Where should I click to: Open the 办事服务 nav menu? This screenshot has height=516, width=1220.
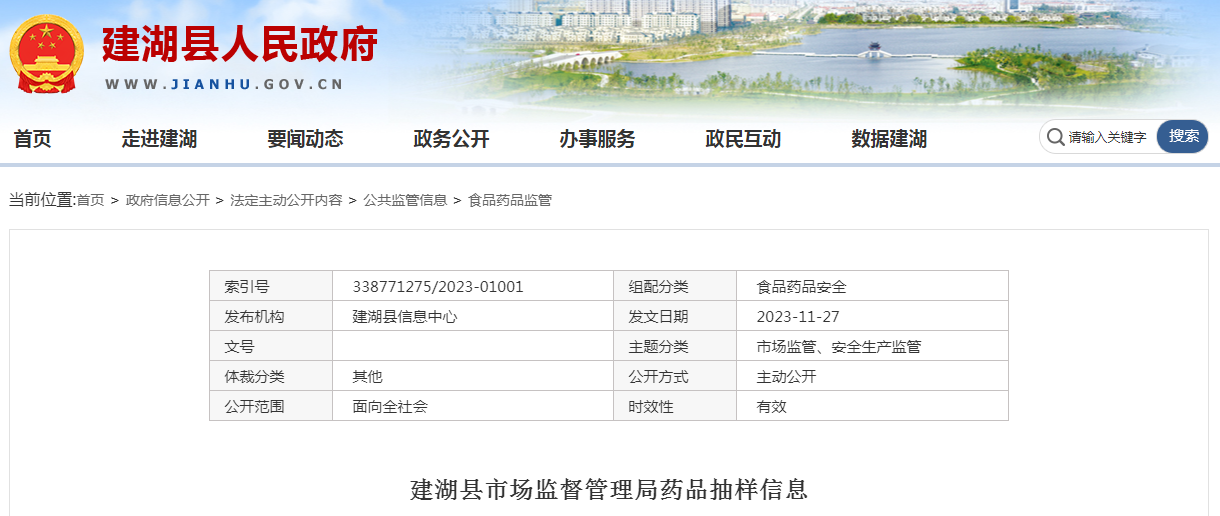click(x=597, y=139)
